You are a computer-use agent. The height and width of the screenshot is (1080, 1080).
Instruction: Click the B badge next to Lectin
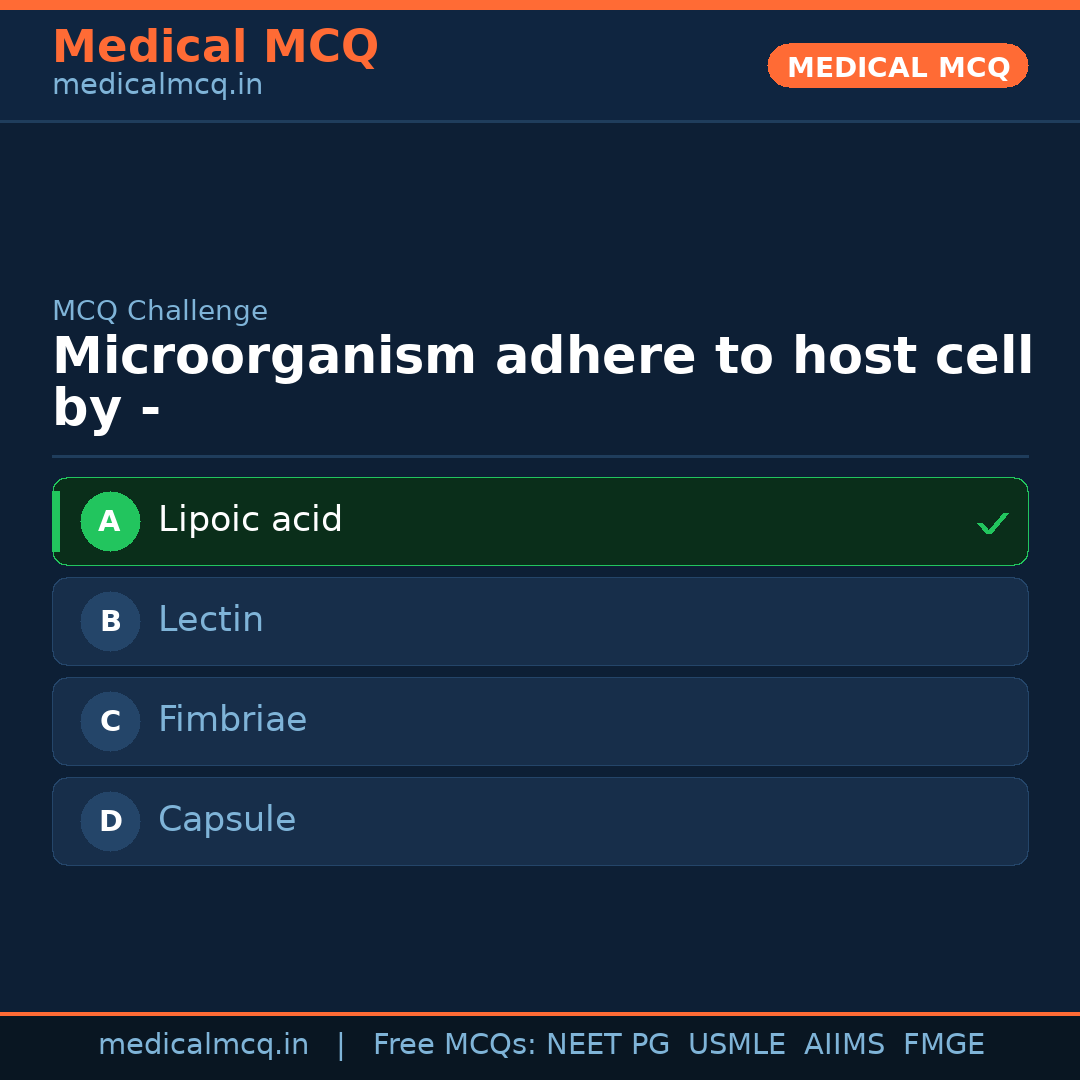pyautogui.click(x=110, y=621)
